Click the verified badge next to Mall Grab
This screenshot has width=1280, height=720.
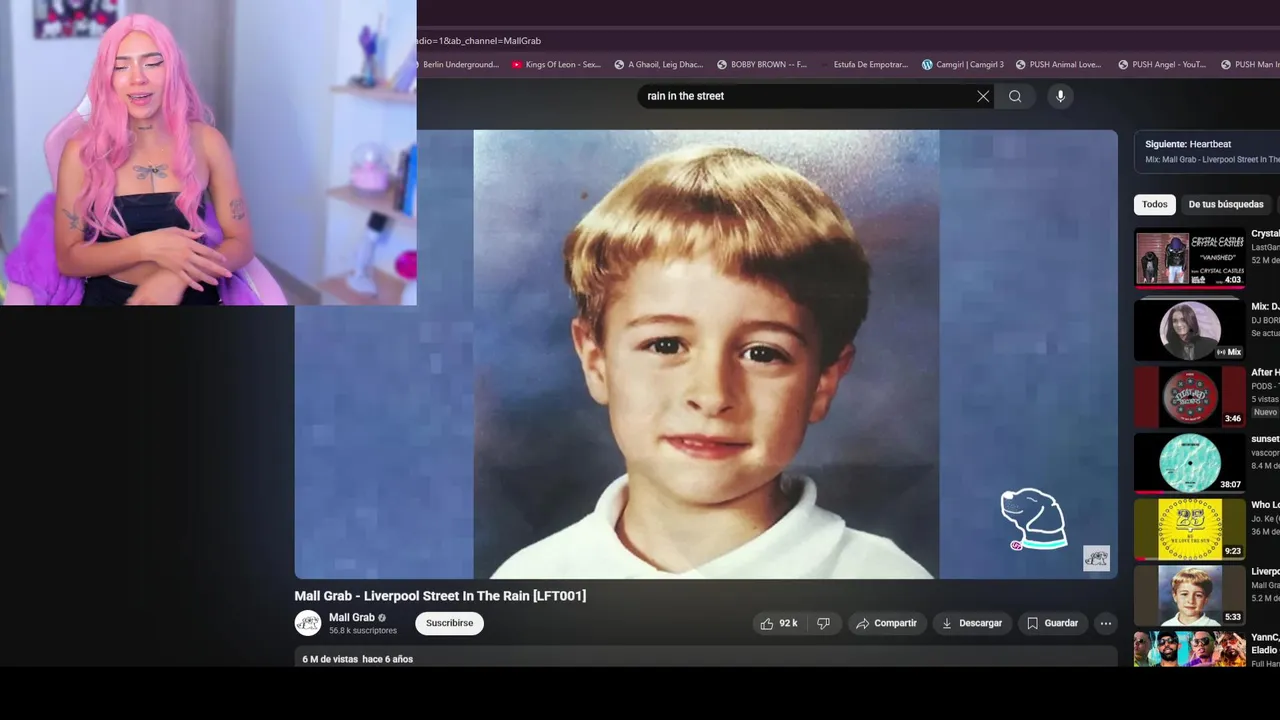(382, 618)
